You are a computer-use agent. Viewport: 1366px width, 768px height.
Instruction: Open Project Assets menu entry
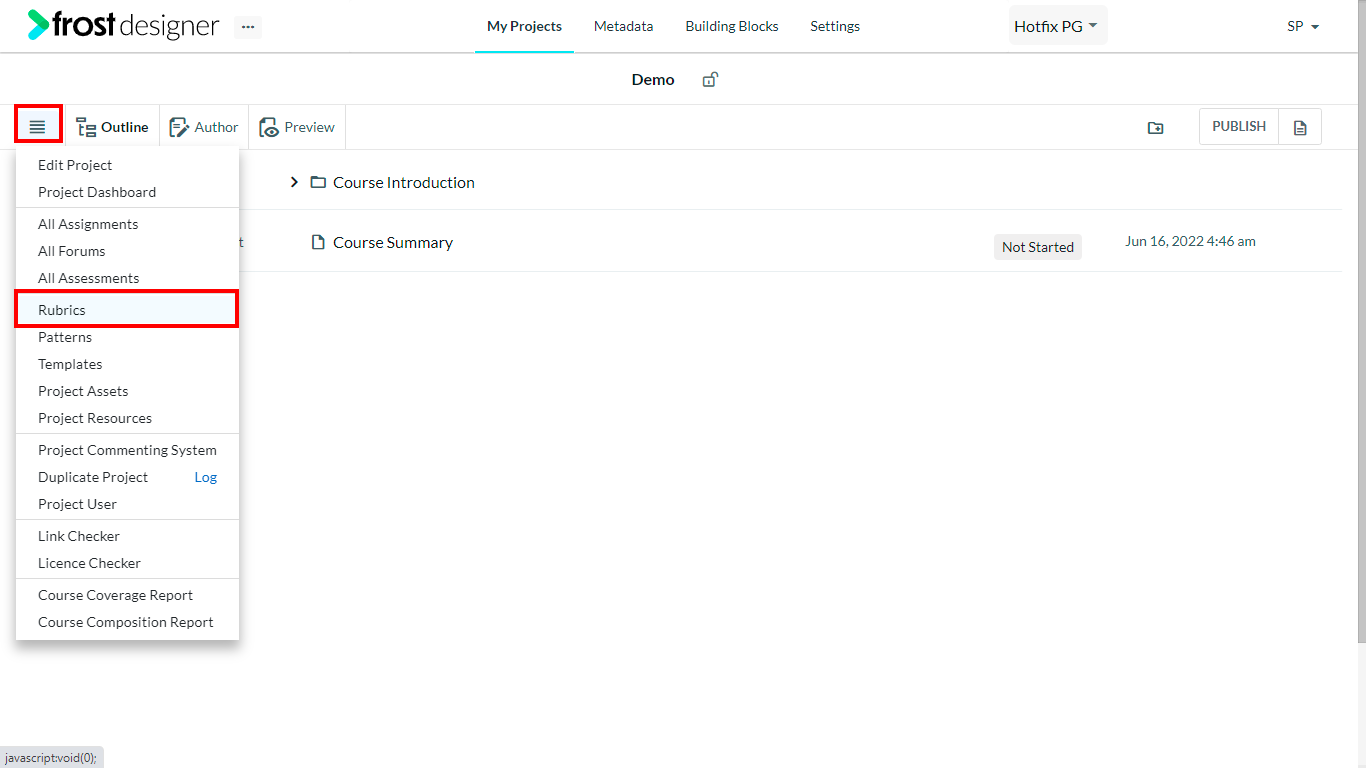[127, 391]
